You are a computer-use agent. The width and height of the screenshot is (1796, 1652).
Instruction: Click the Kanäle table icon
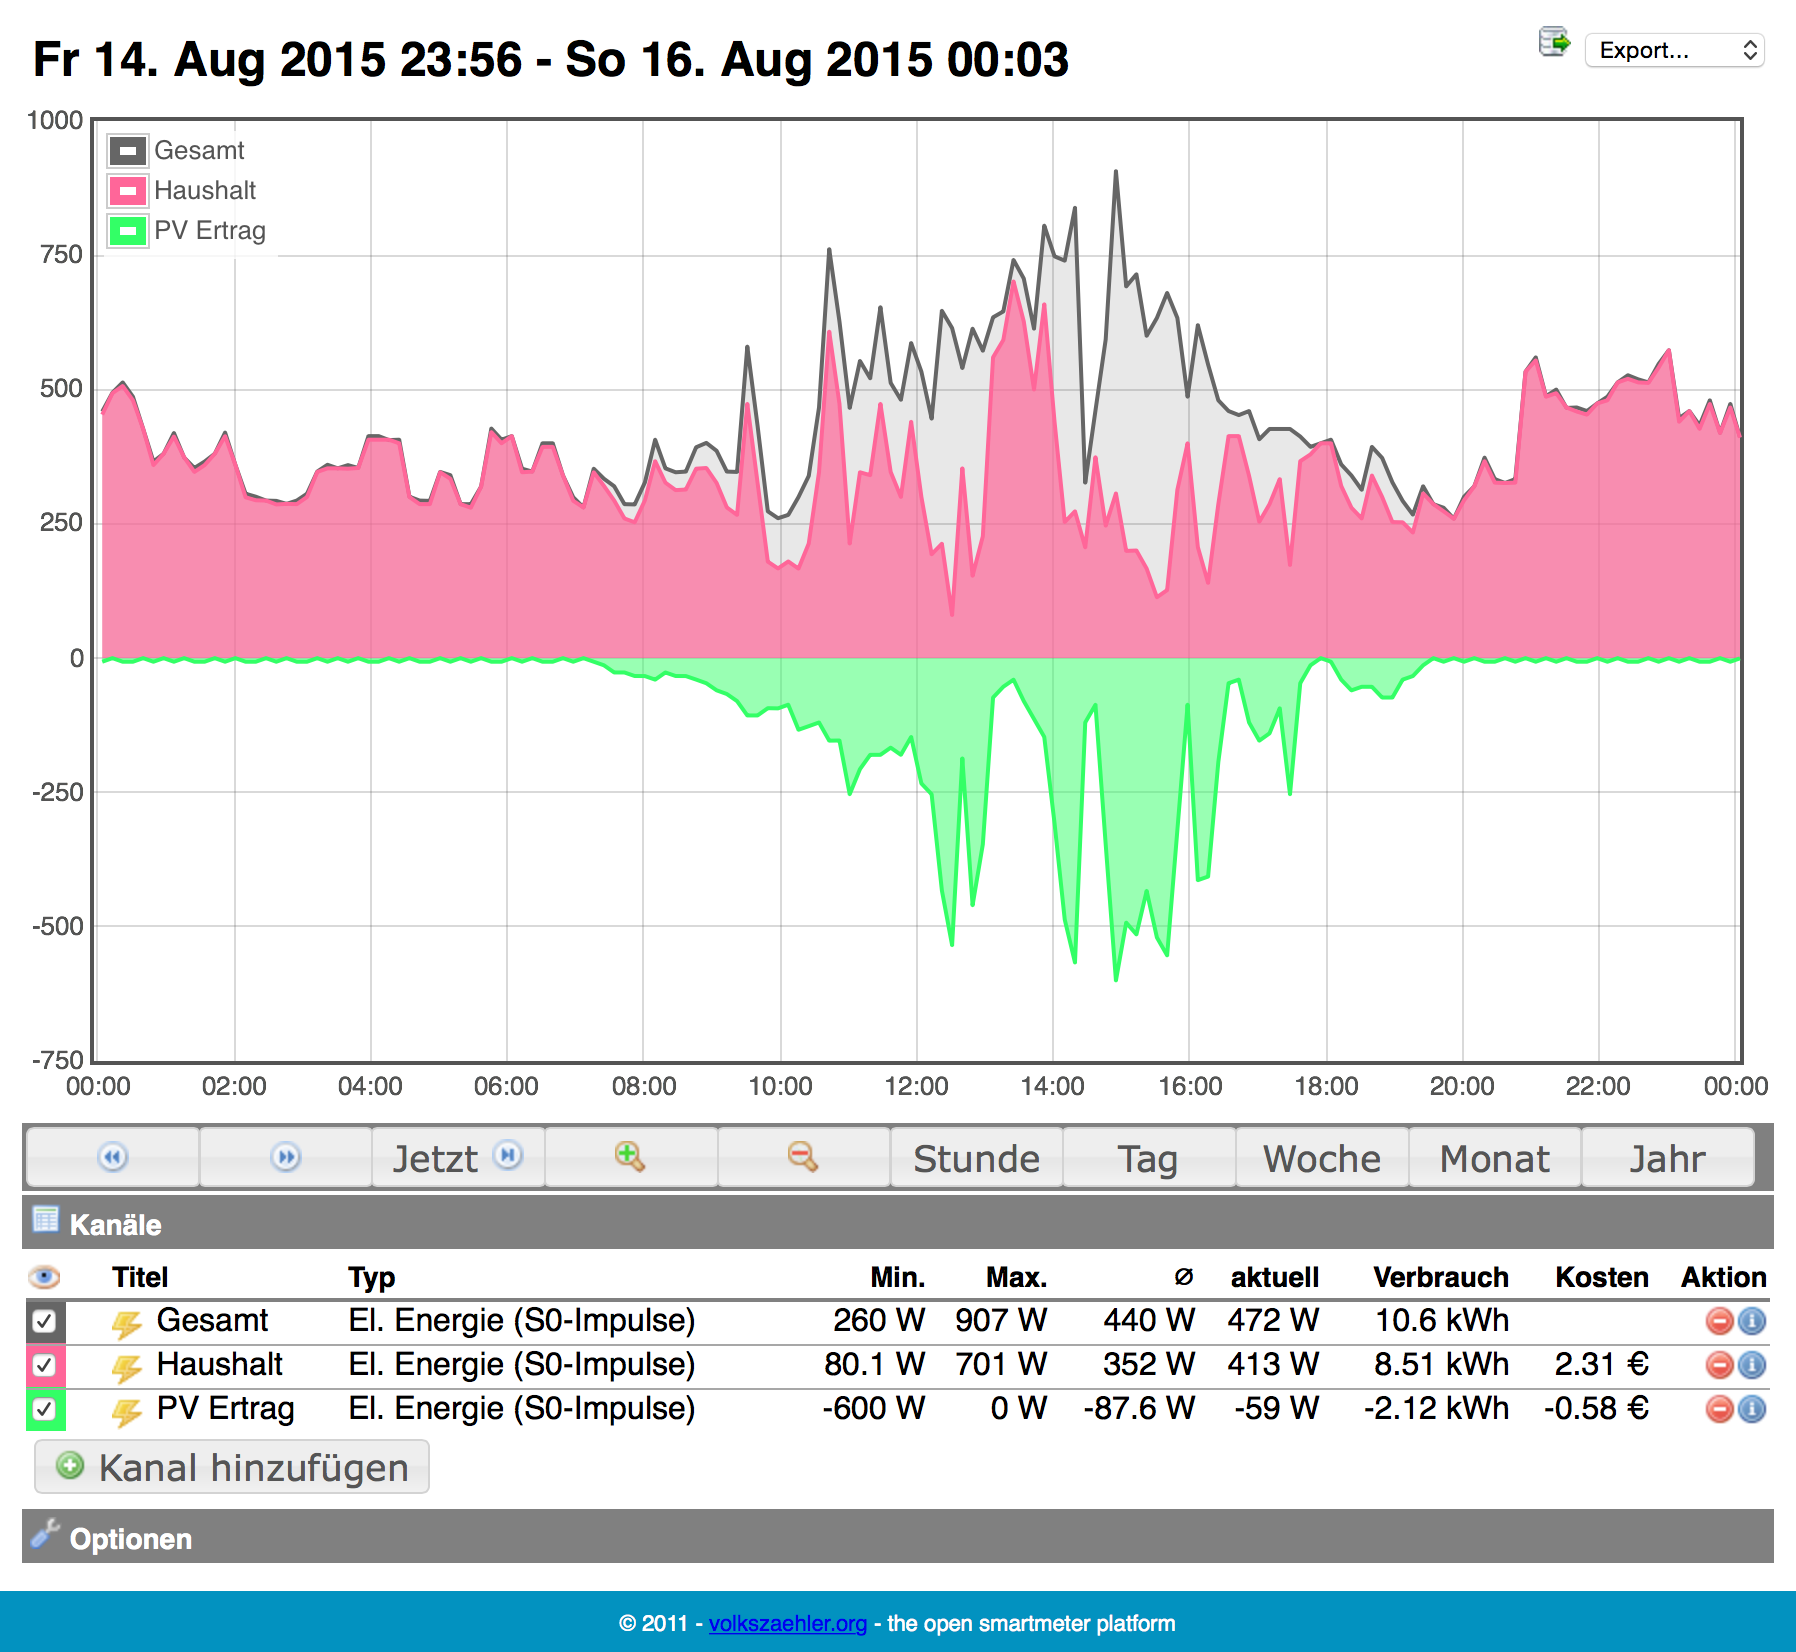[46, 1219]
